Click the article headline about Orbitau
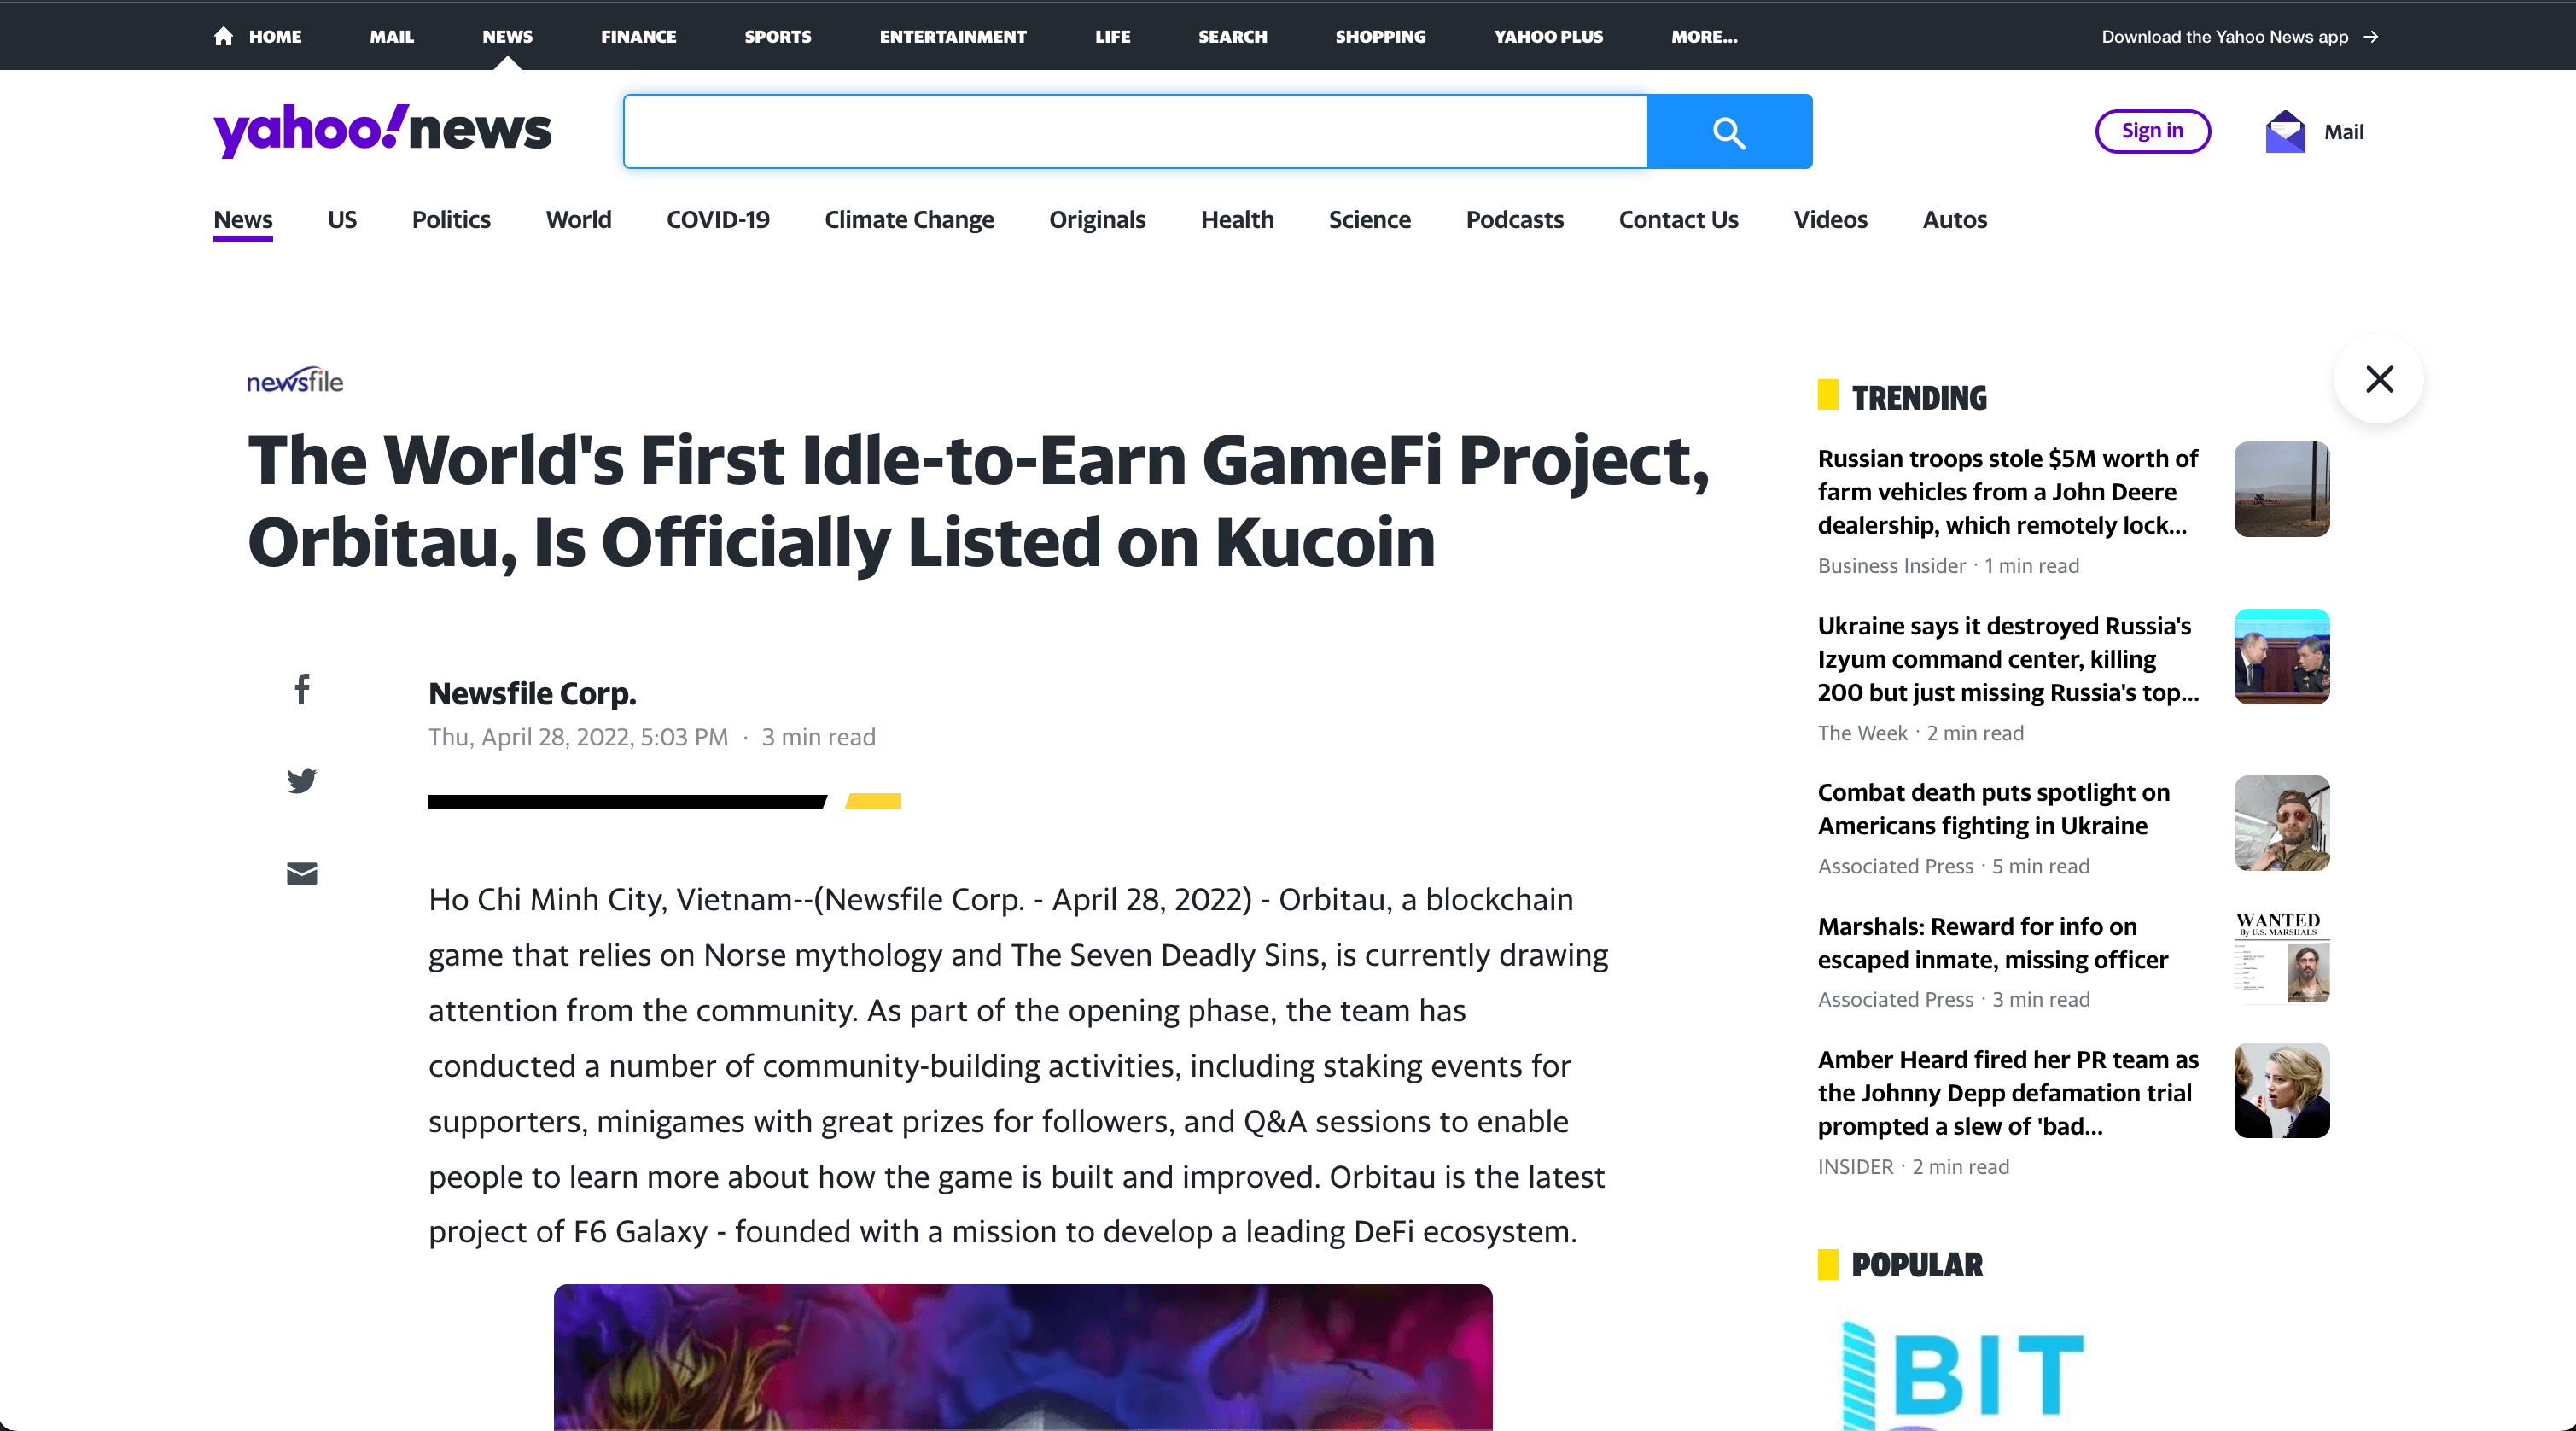Screen dimensions: 2576x1431 click(x=979, y=501)
